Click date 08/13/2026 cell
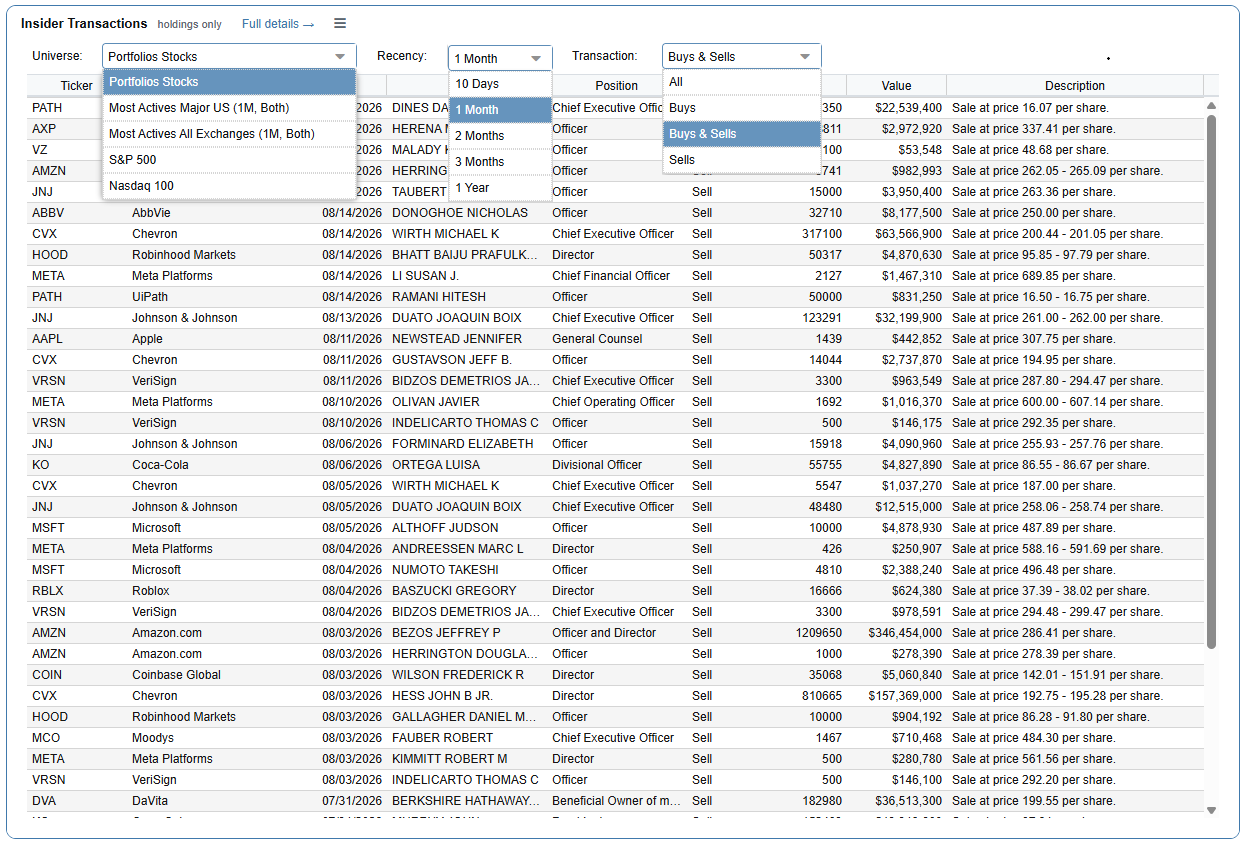1243x841 pixels. coord(352,318)
